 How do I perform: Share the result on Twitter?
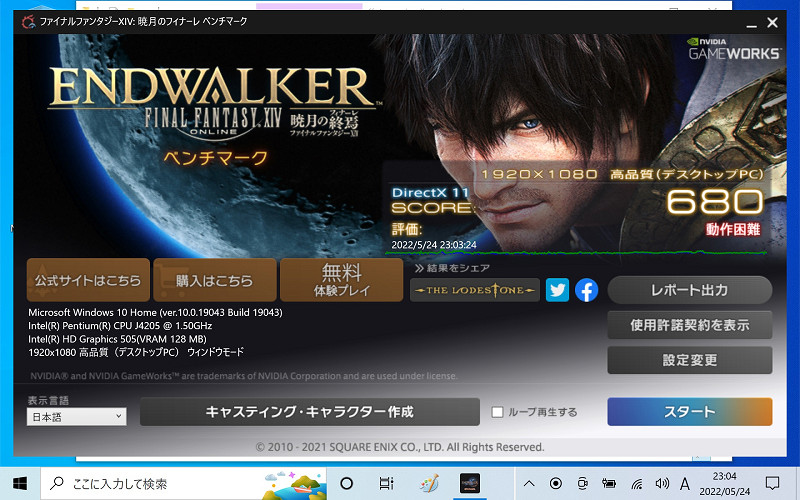pos(557,290)
